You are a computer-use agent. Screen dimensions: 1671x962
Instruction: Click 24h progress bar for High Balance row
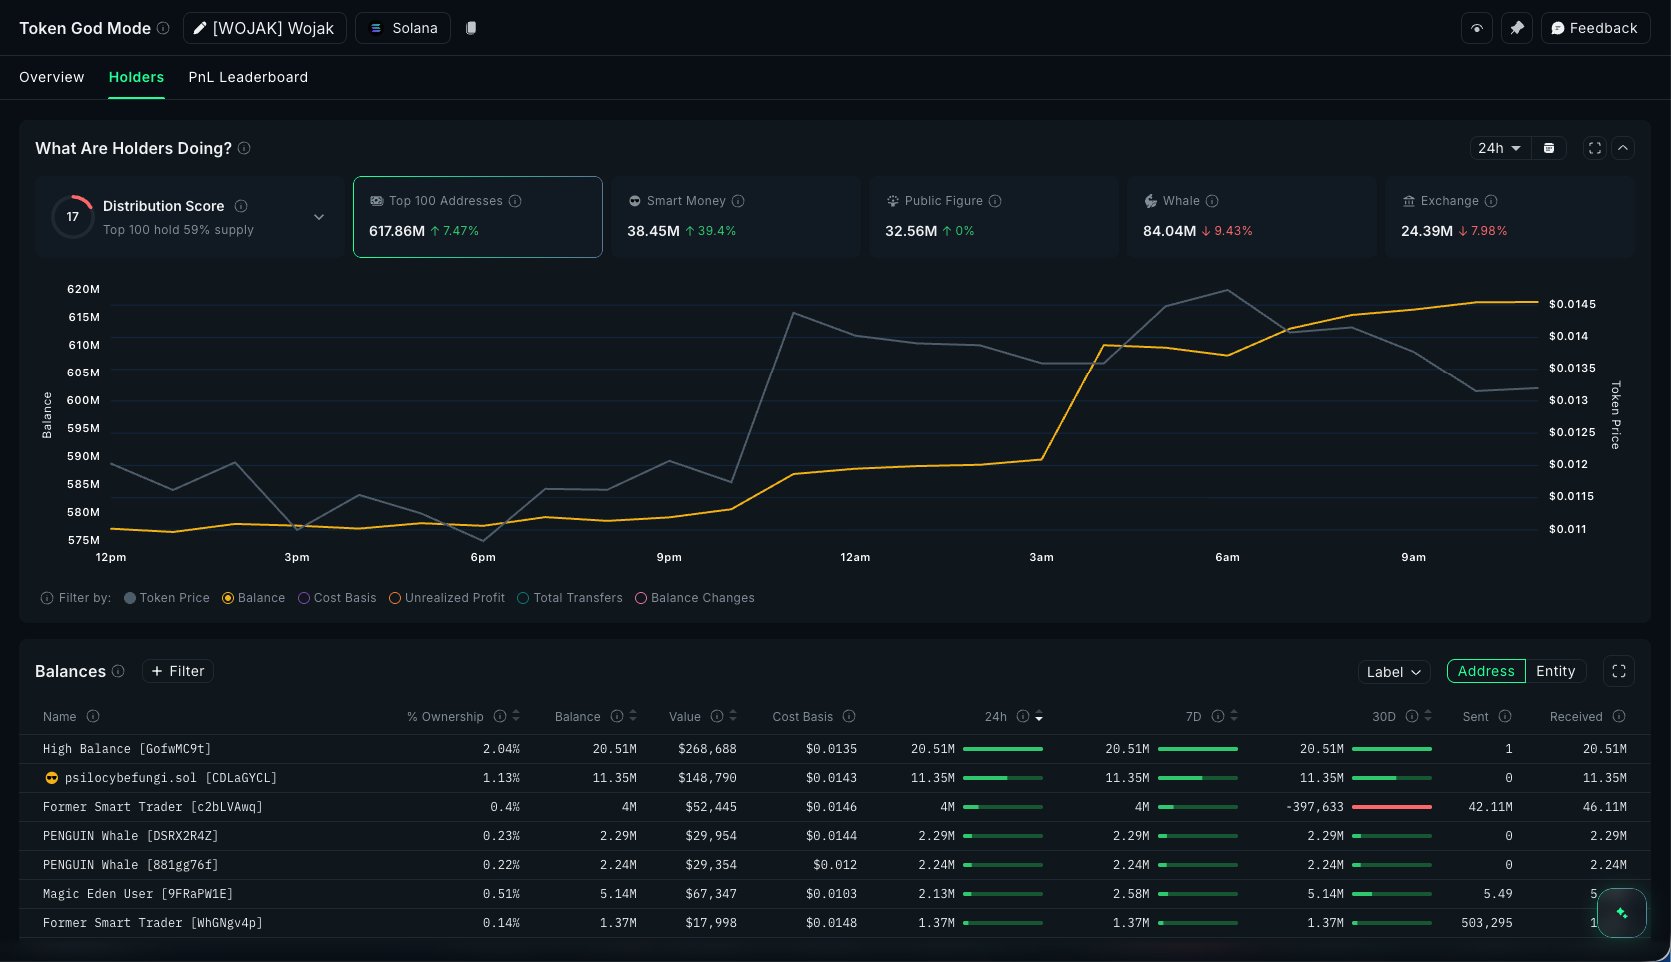point(1002,749)
